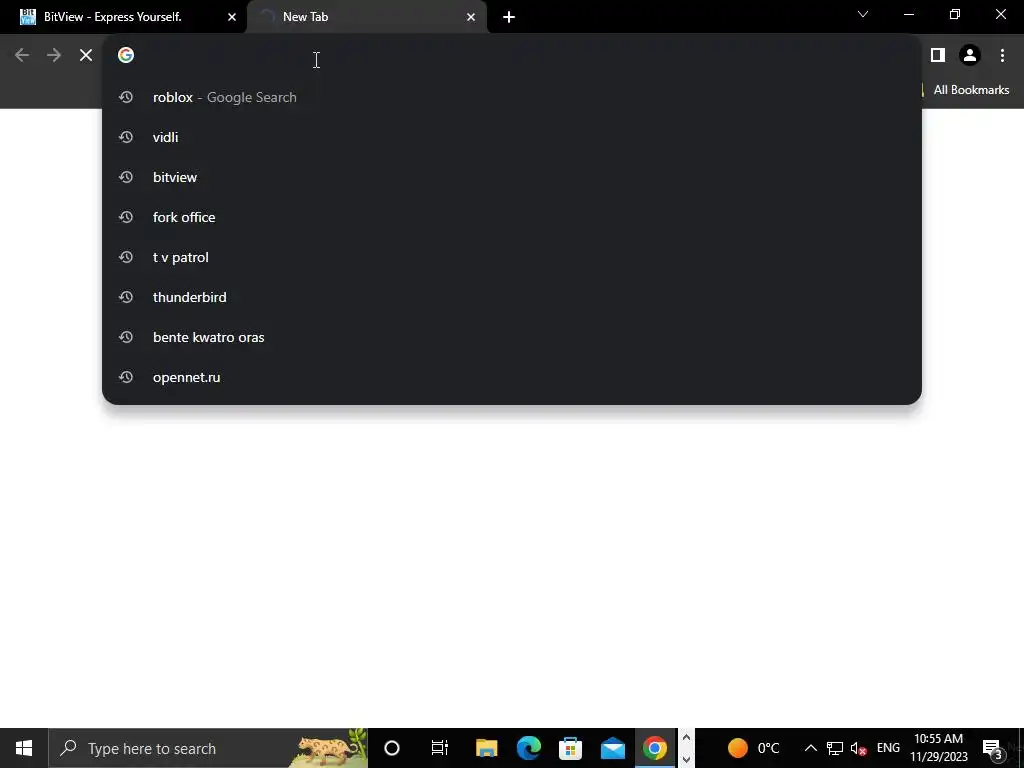This screenshot has width=1024, height=768.
Task: Open the profile avatar menu
Action: click(970, 56)
